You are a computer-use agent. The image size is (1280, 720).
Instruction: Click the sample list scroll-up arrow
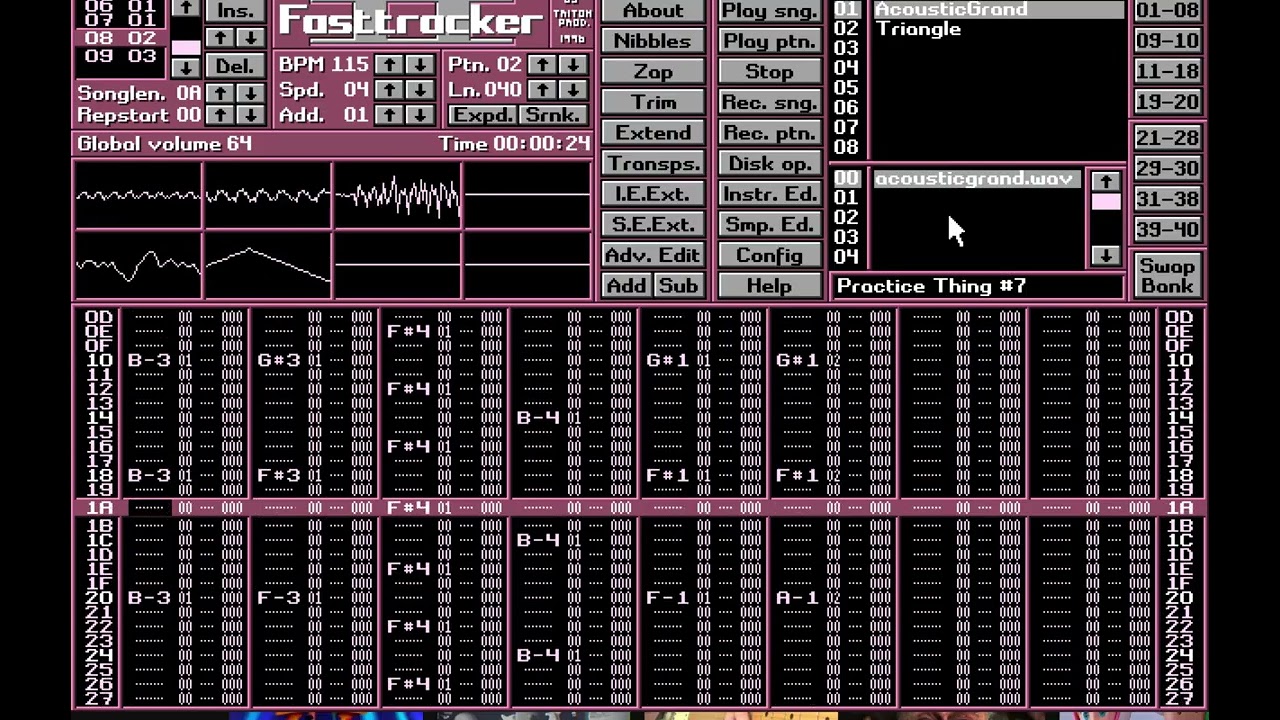(x=1105, y=181)
